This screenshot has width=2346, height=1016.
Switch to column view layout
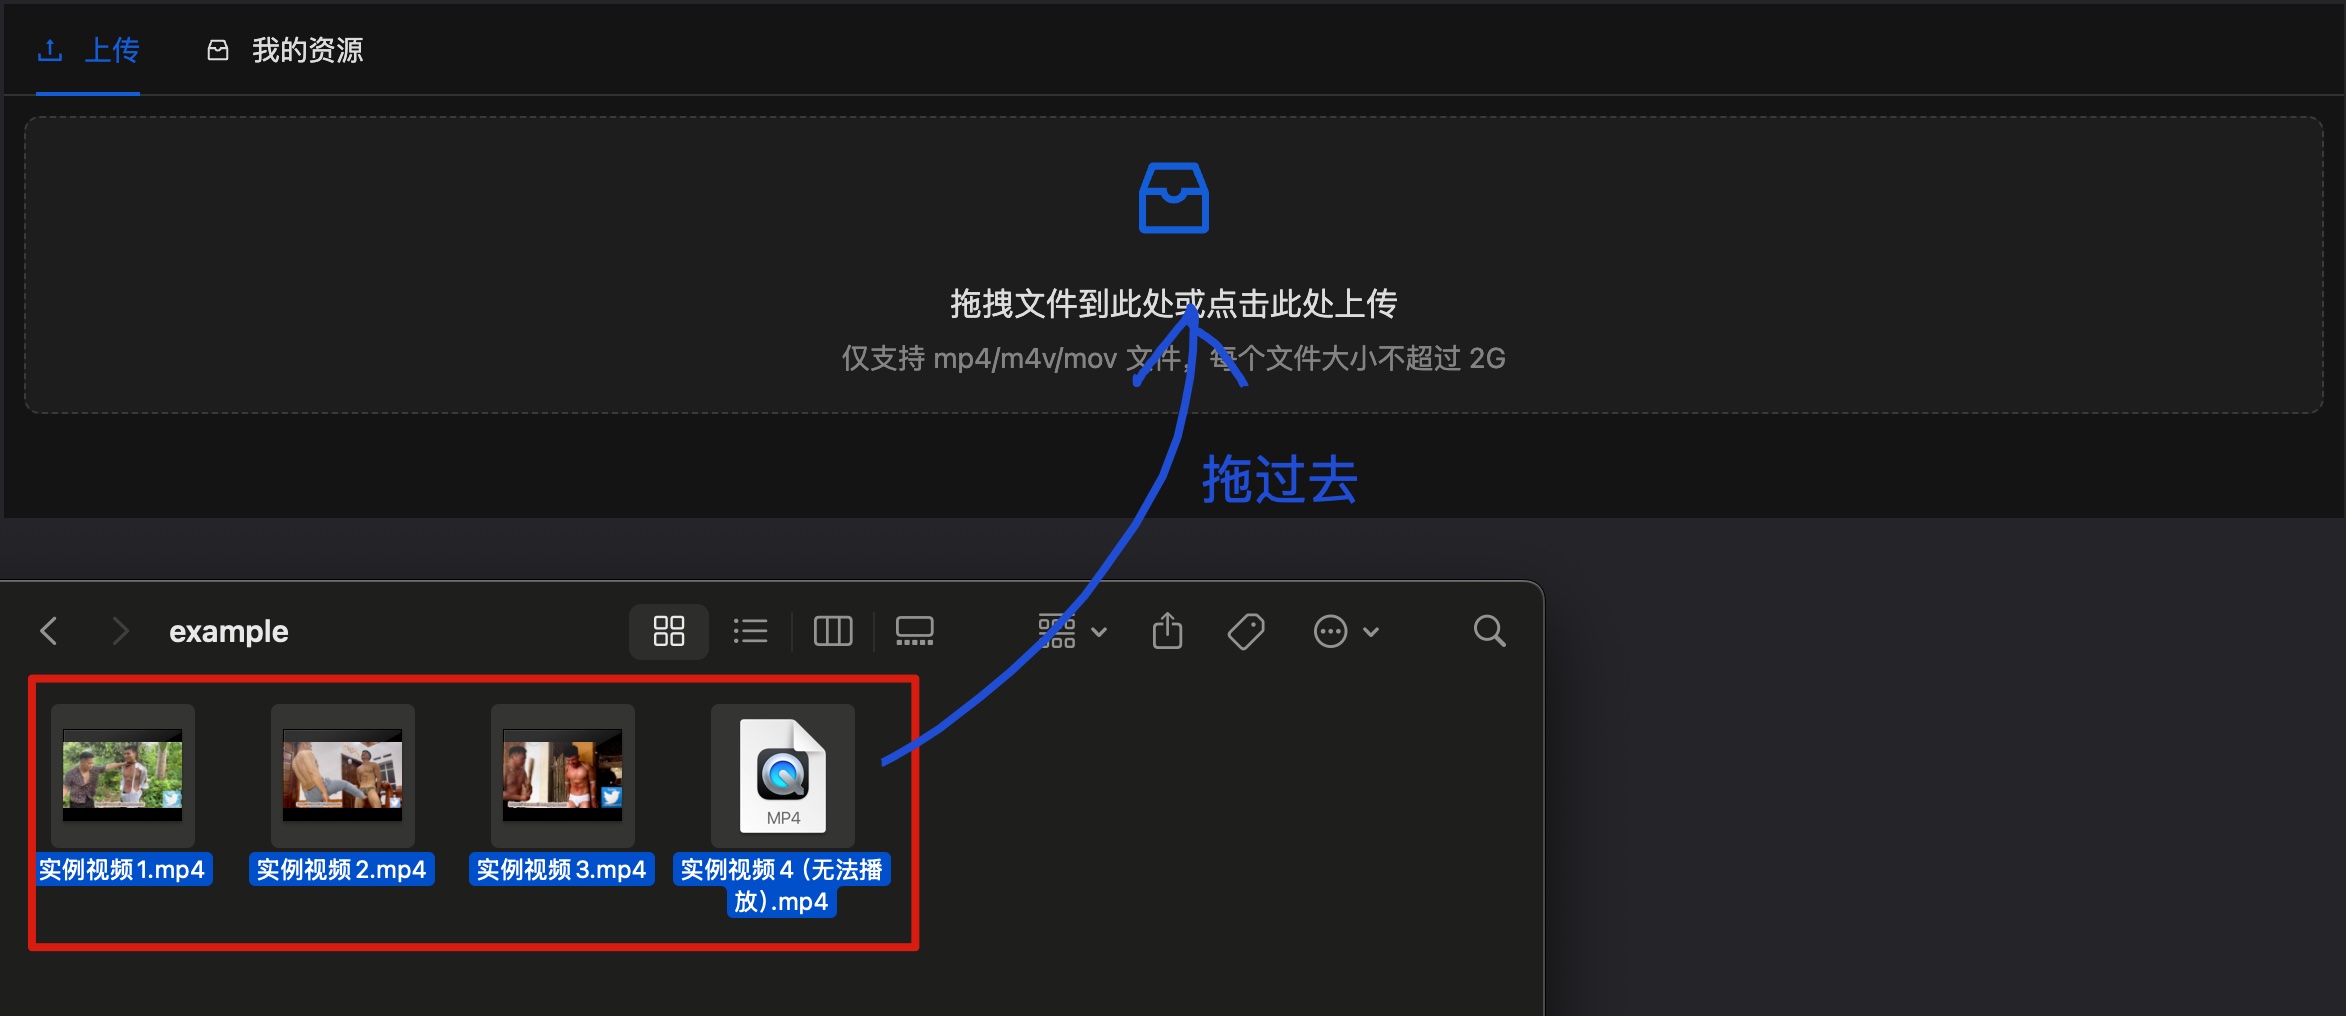click(x=833, y=631)
